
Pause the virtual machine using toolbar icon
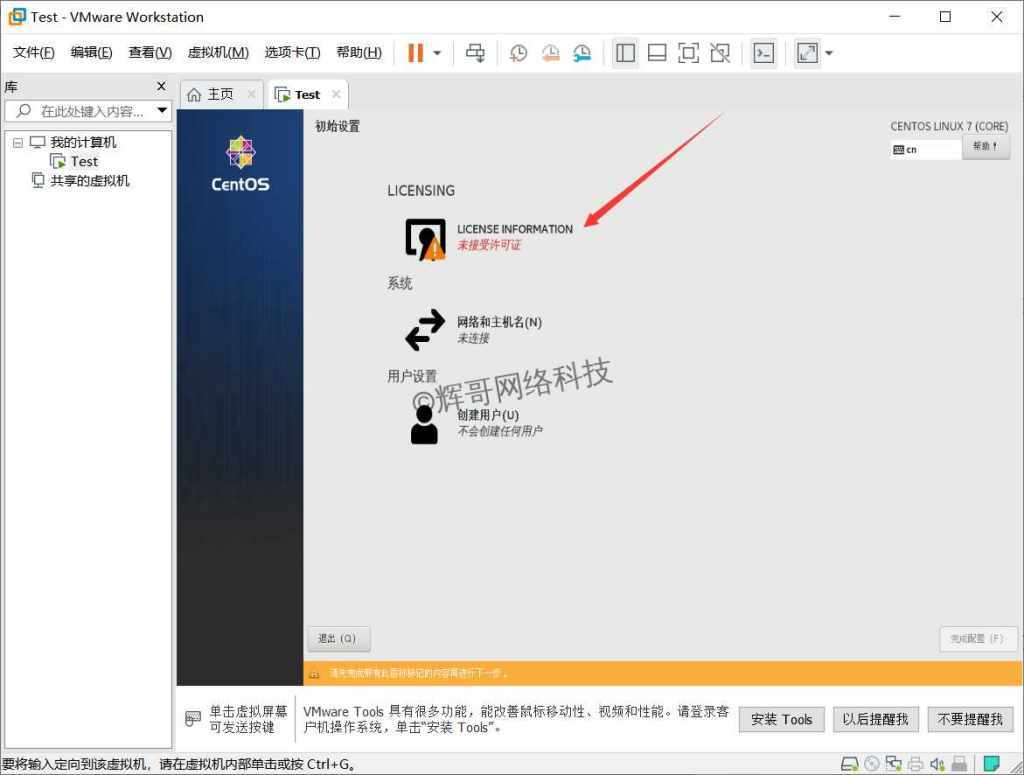[x=415, y=53]
